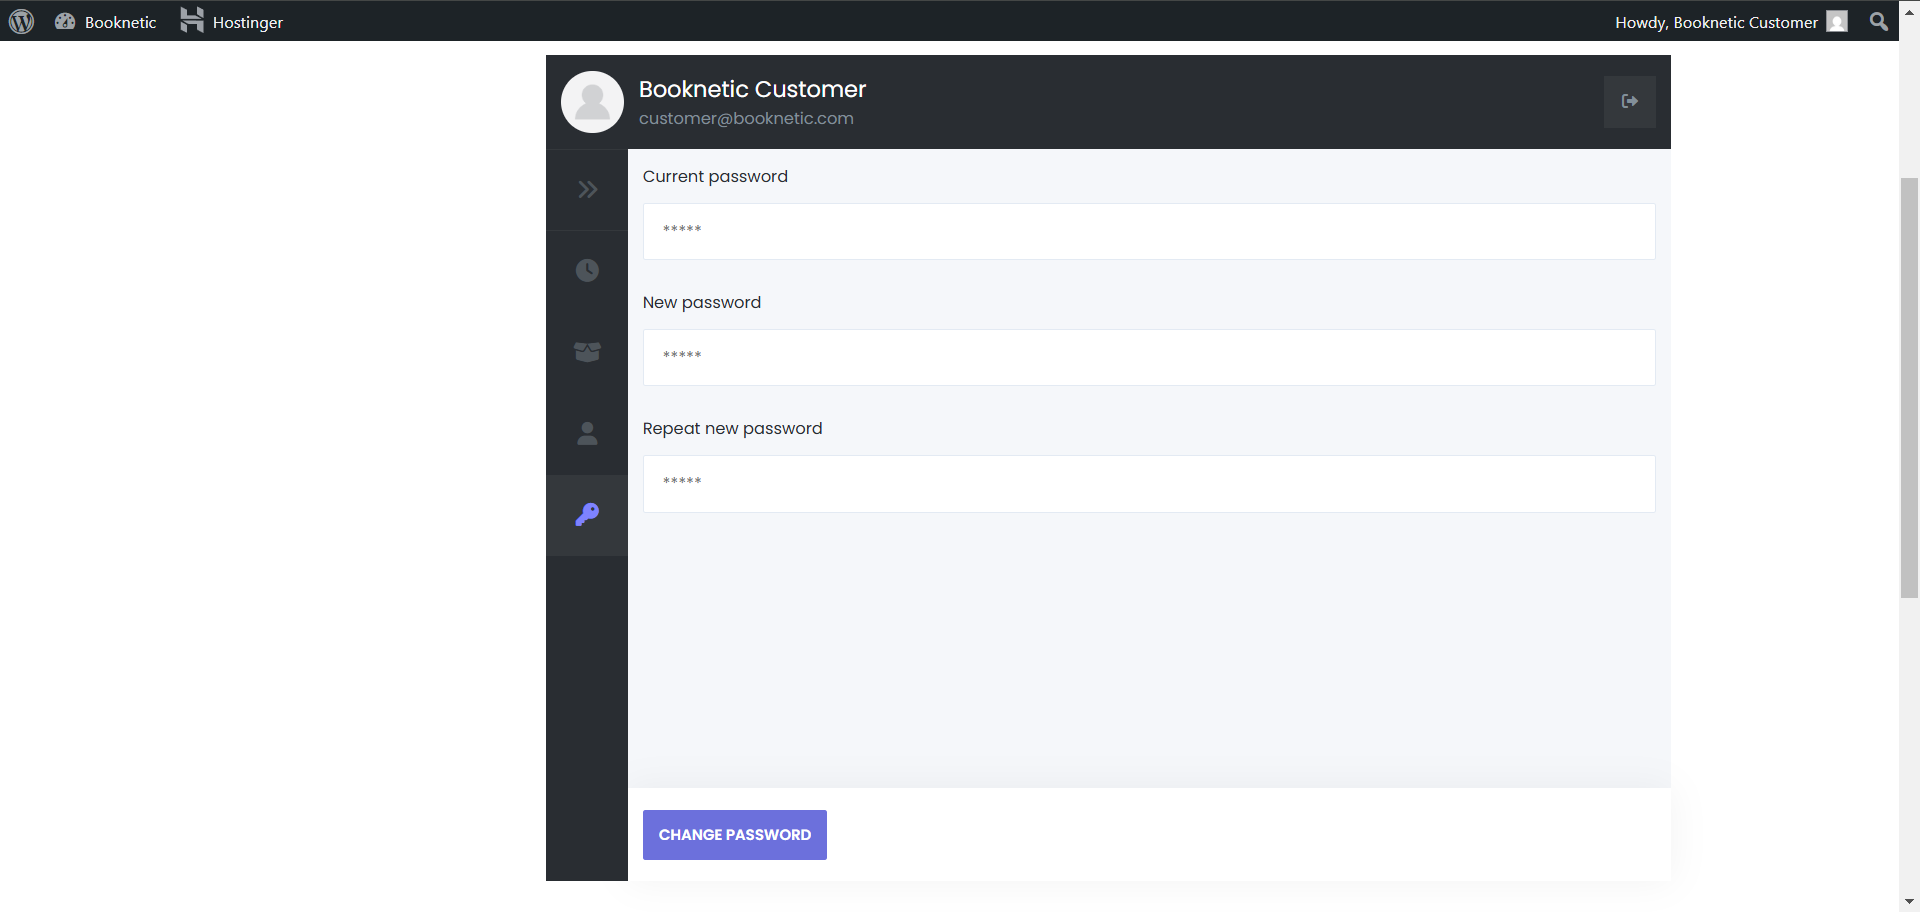Click the scrollbar down arrow

(1909, 902)
